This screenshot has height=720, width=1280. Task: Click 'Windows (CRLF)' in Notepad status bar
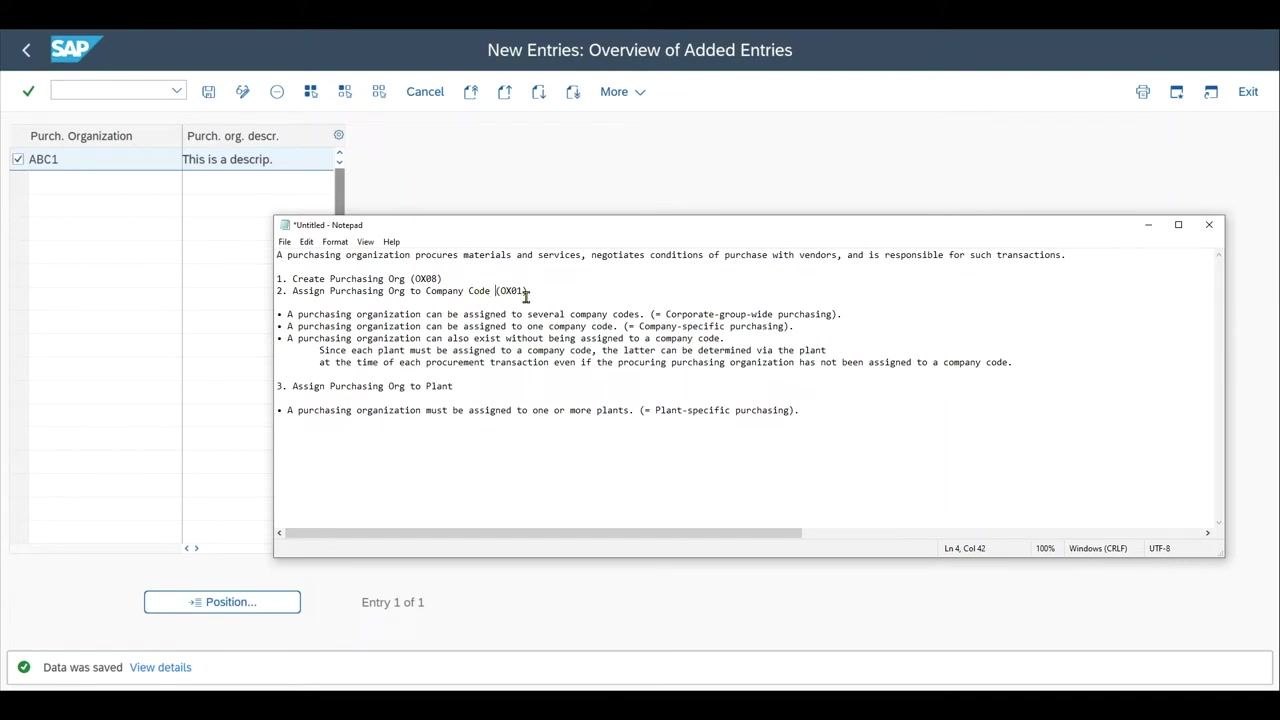[1098, 548]
